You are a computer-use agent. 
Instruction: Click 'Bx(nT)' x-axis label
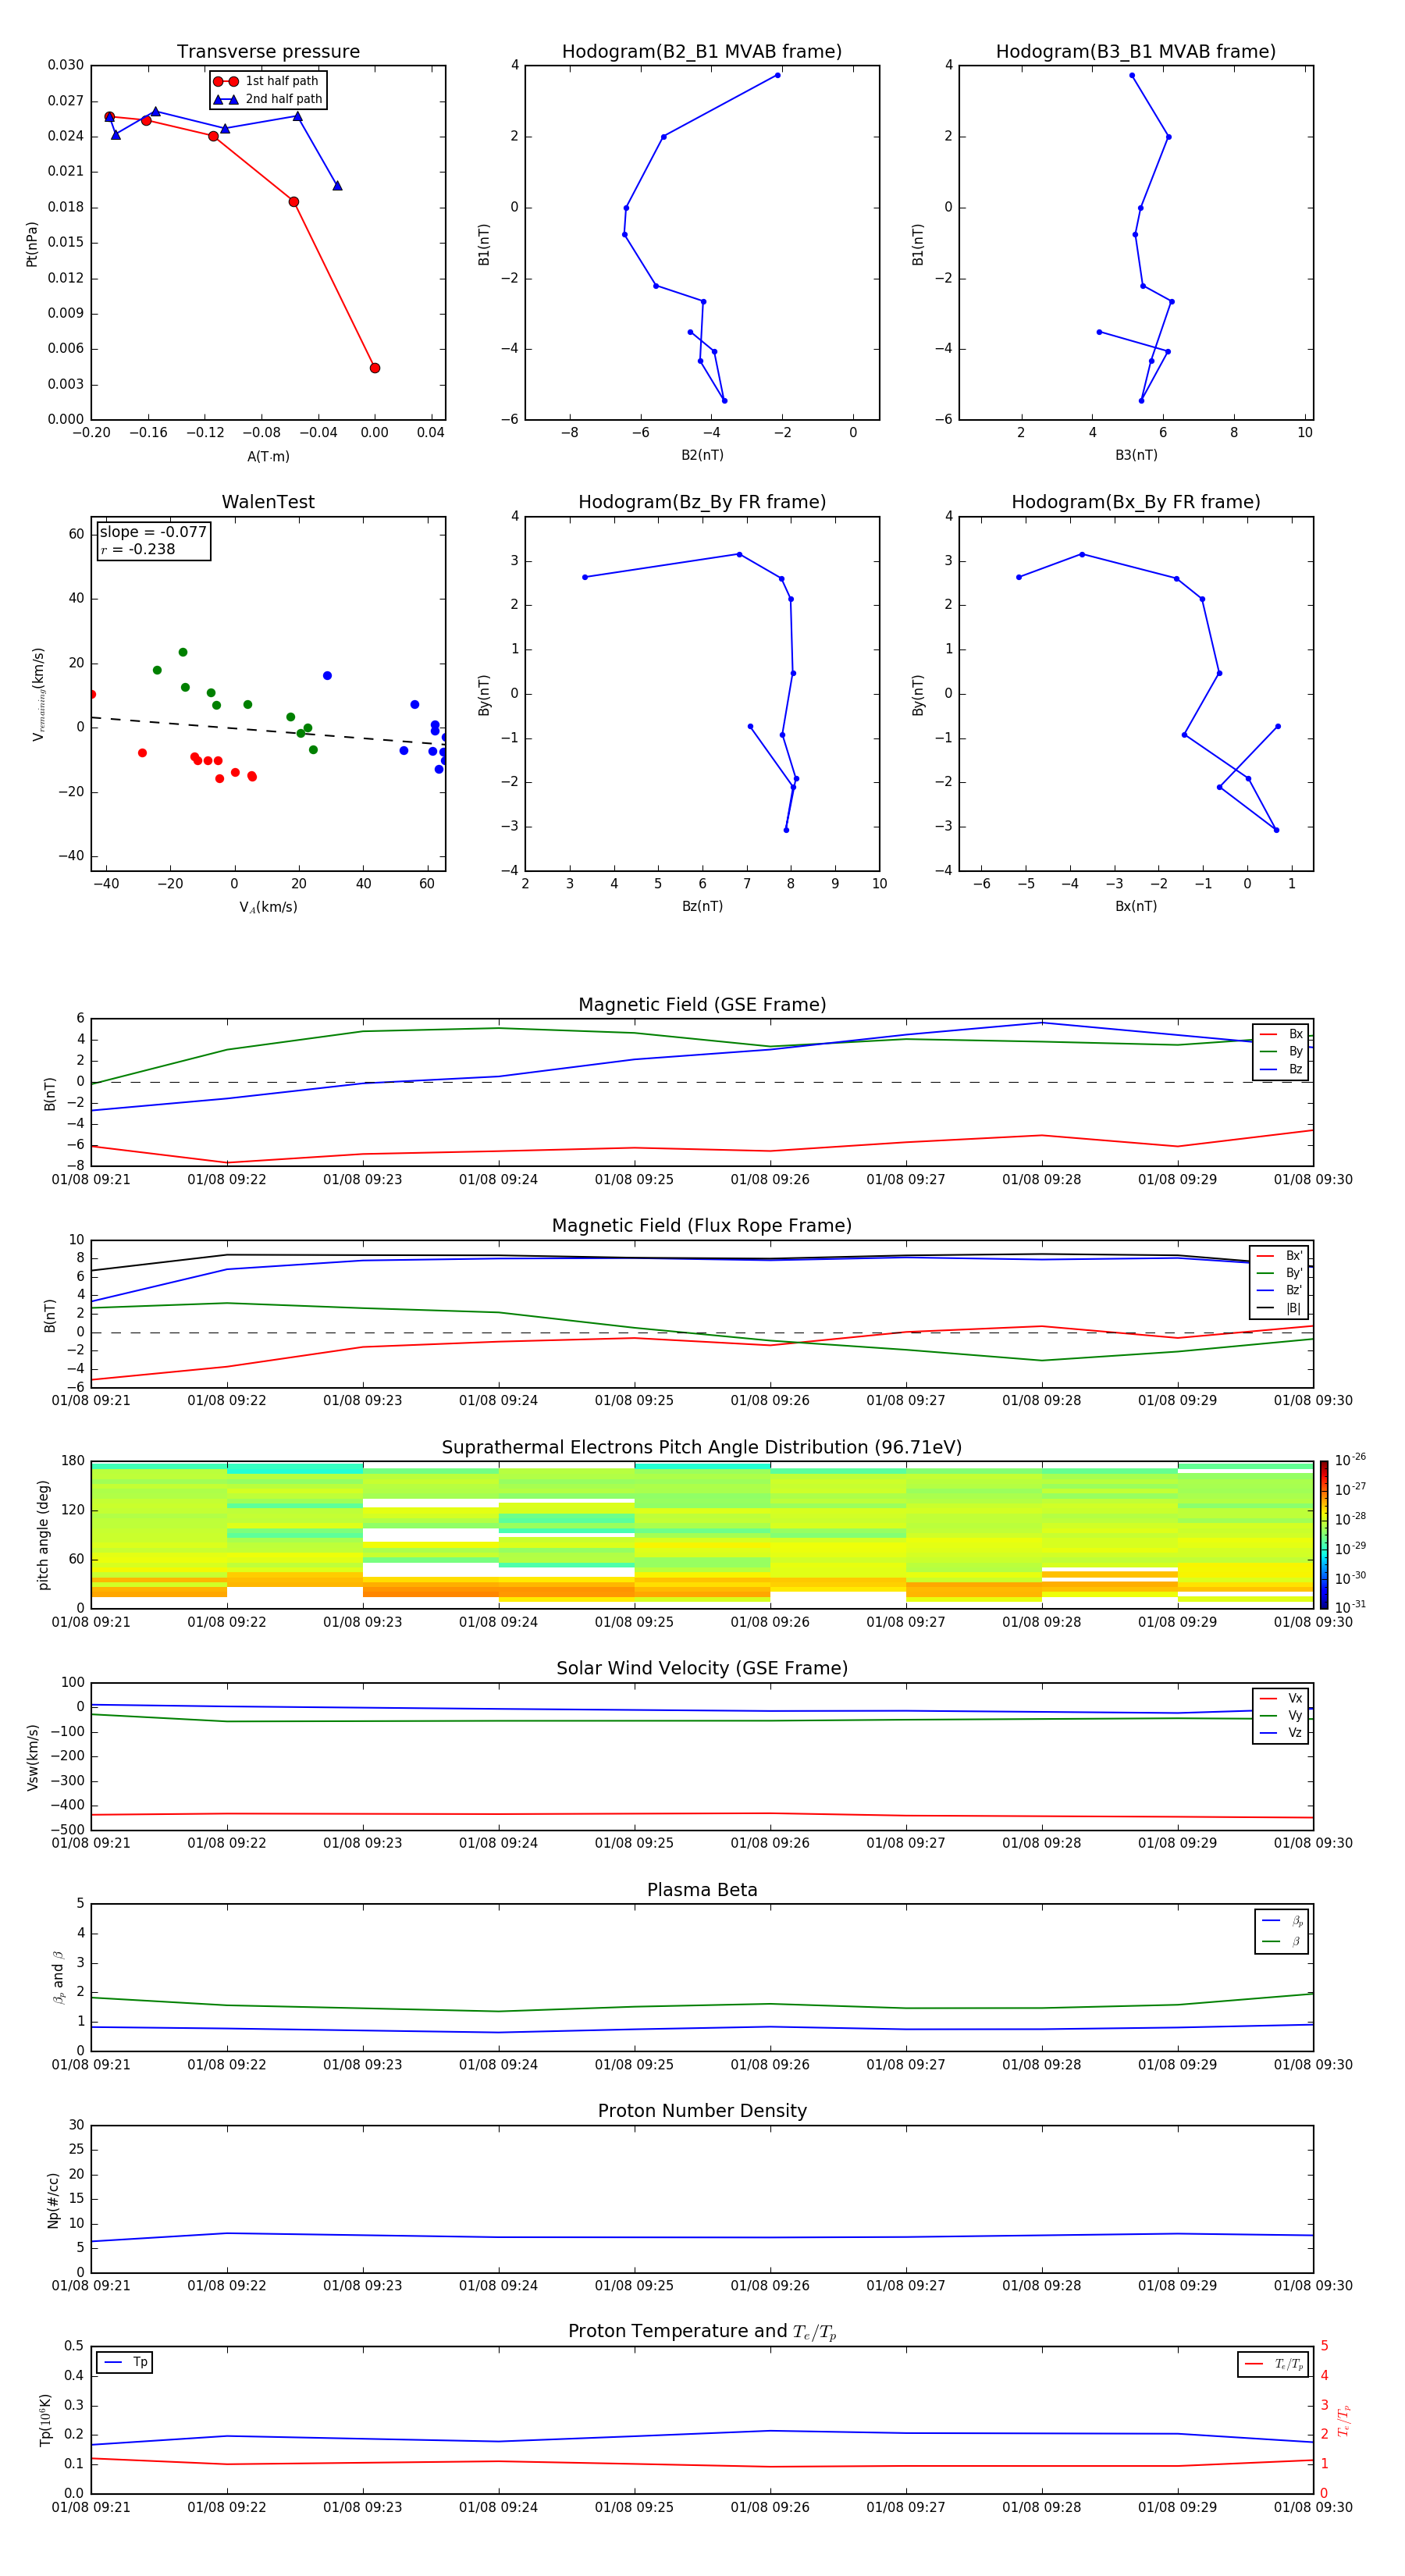pos(1136,906)
